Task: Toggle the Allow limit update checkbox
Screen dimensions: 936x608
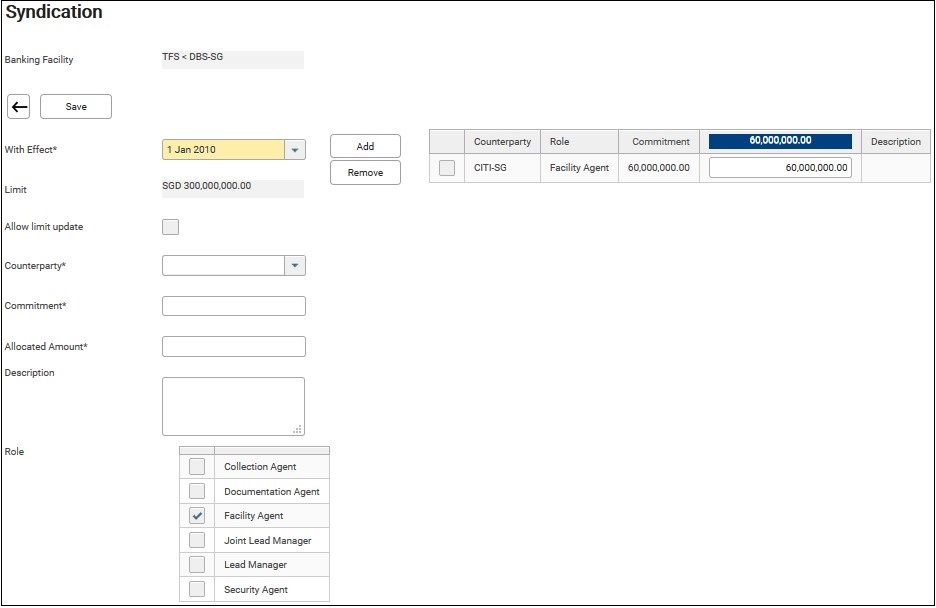Action: [x=171, y=227]
